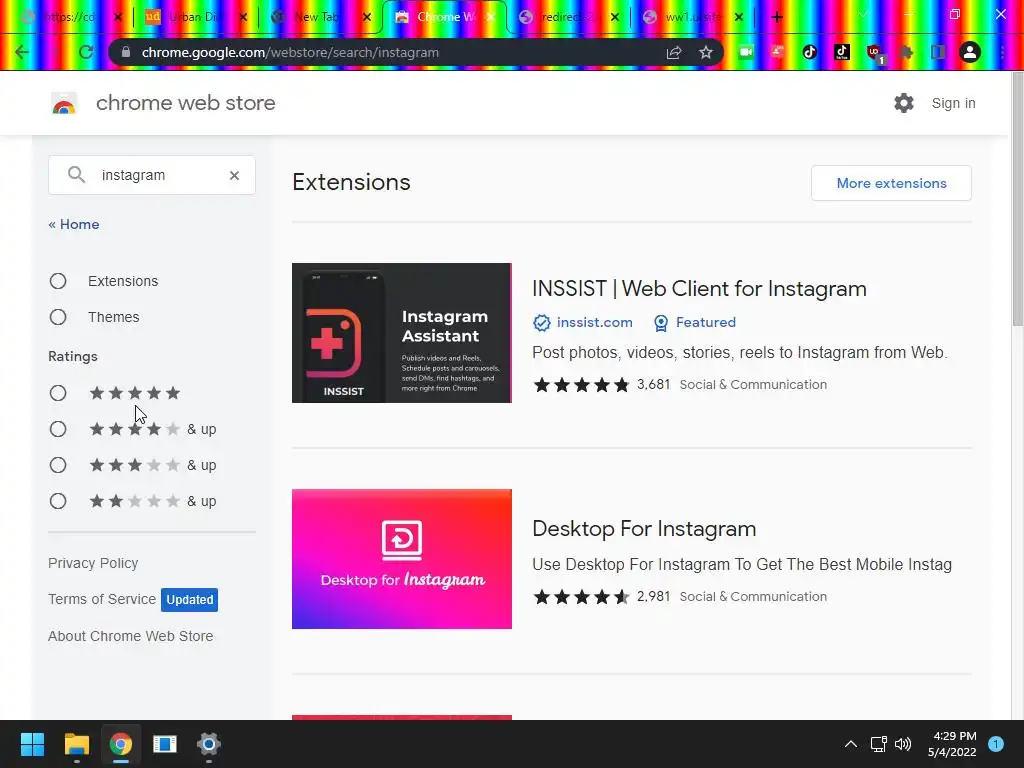
Task: Open notification center badge
Action: tap(996, 744)
